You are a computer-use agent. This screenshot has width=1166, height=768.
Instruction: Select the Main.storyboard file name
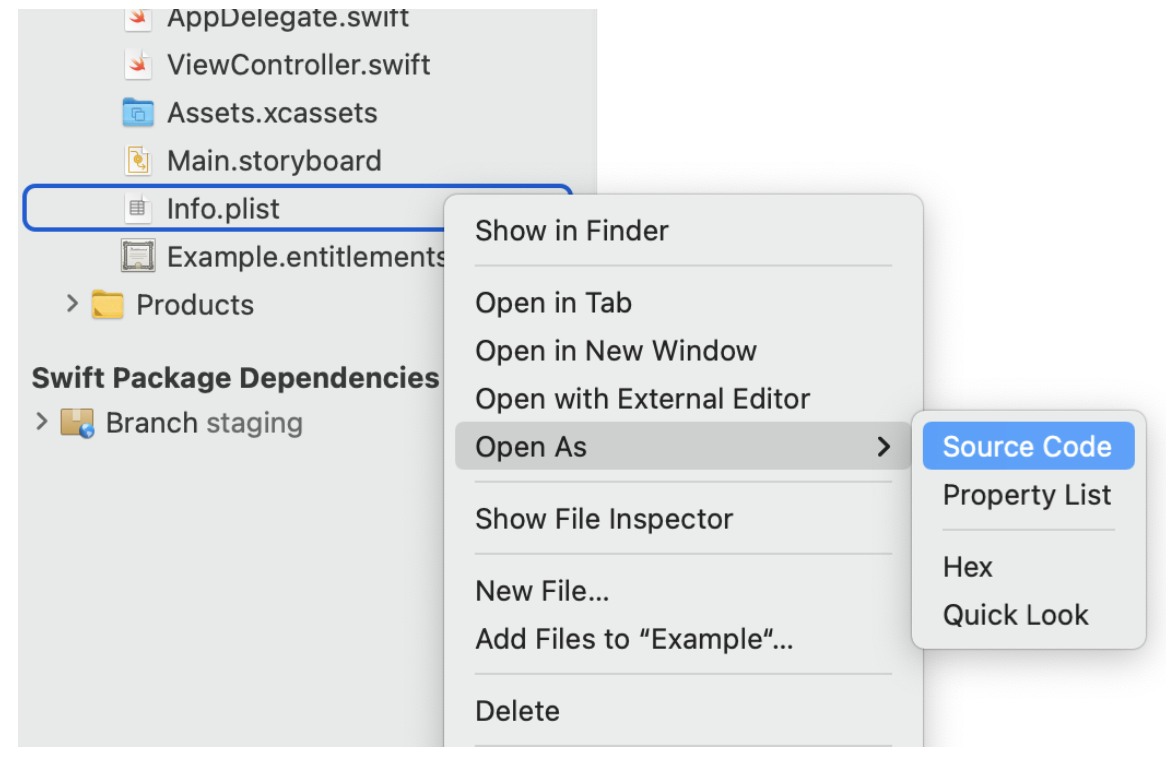coord(274,161)
